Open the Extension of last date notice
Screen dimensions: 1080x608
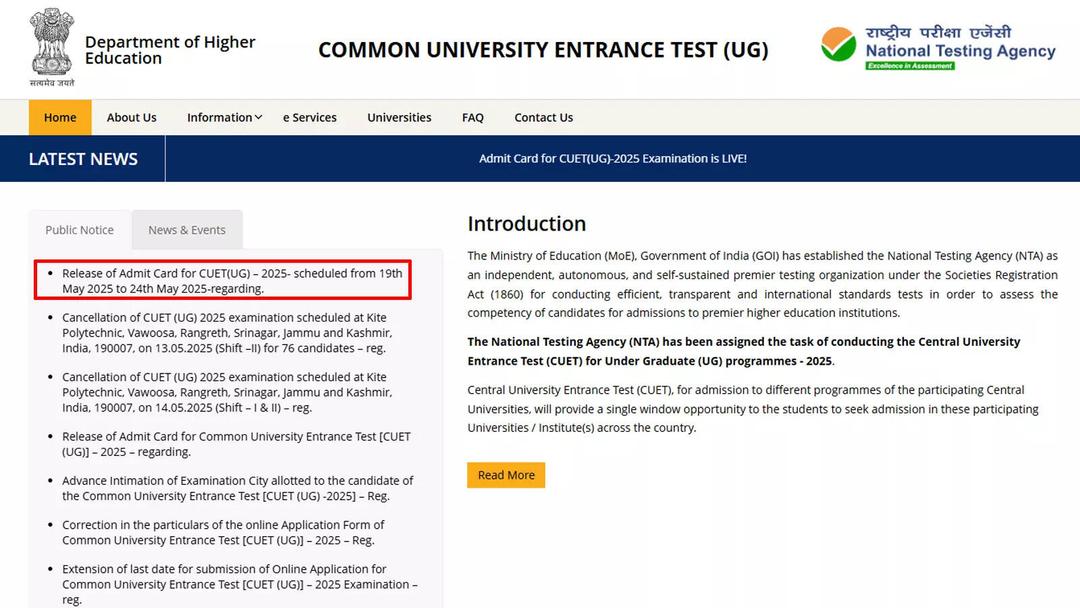tap(240, 584)
